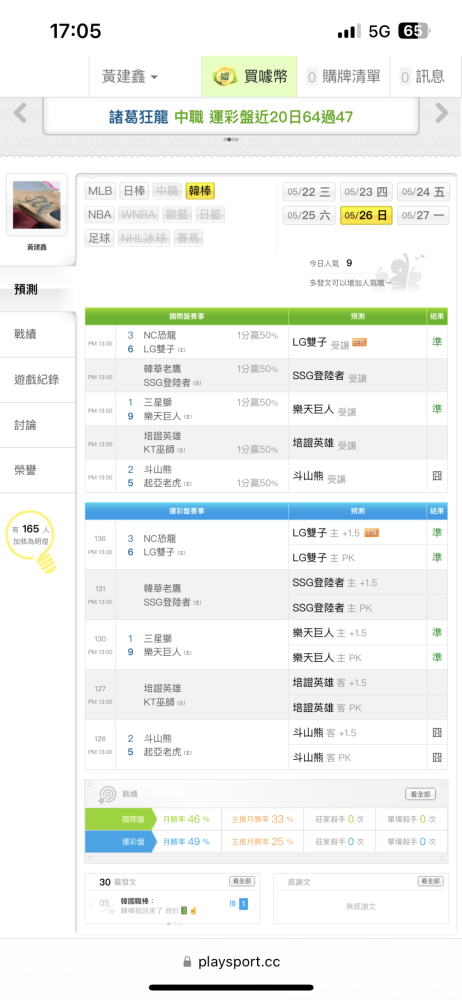Open the 黃建鑫 username dropdown
This screenshot has width=462, height=1000.
[130, 77]
